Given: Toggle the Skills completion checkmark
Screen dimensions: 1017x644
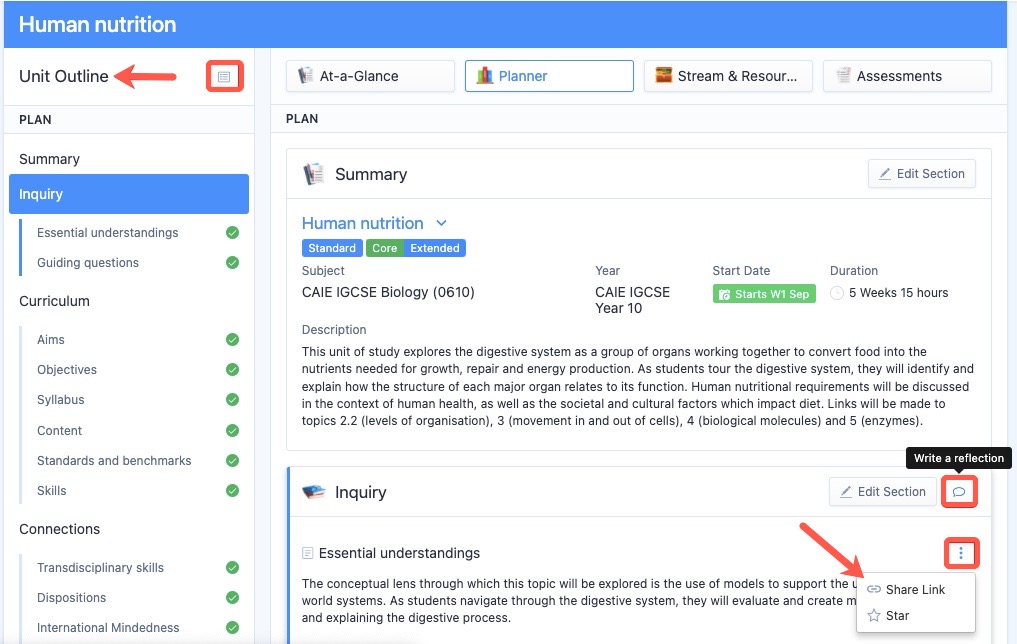Looking at the screenshot, I should point(232,490).
